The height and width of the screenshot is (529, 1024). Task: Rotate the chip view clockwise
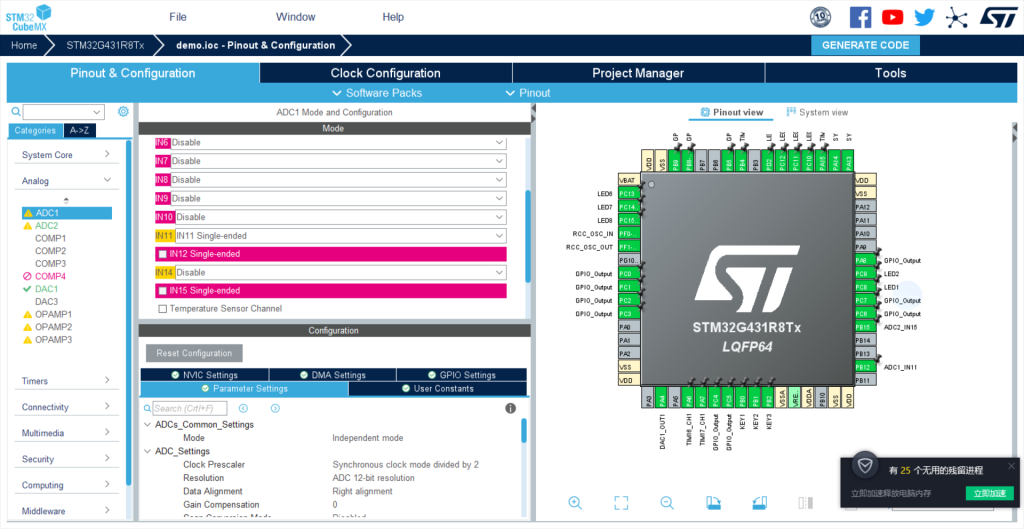(x=713, y=502)
